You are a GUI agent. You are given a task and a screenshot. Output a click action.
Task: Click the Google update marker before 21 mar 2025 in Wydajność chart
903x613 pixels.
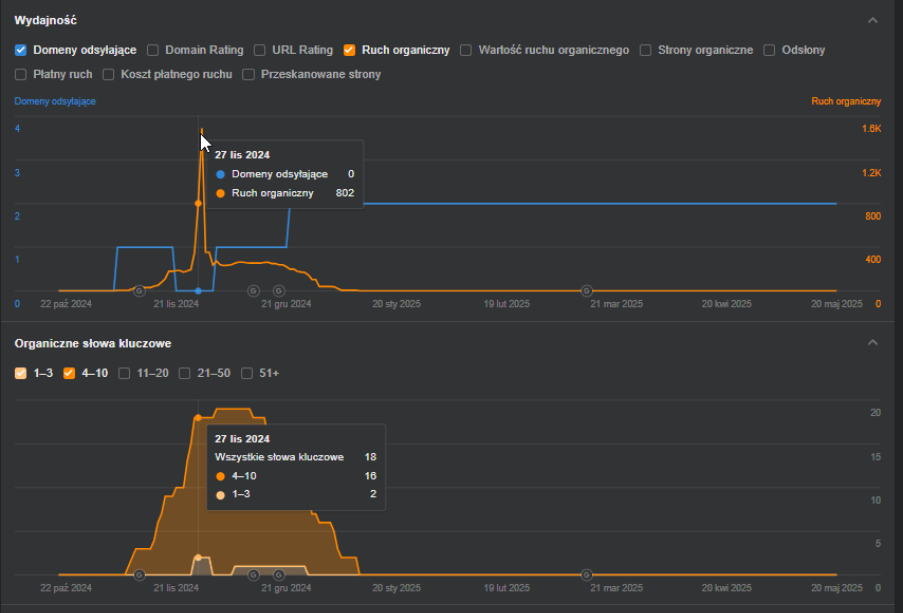coord(586,291)
